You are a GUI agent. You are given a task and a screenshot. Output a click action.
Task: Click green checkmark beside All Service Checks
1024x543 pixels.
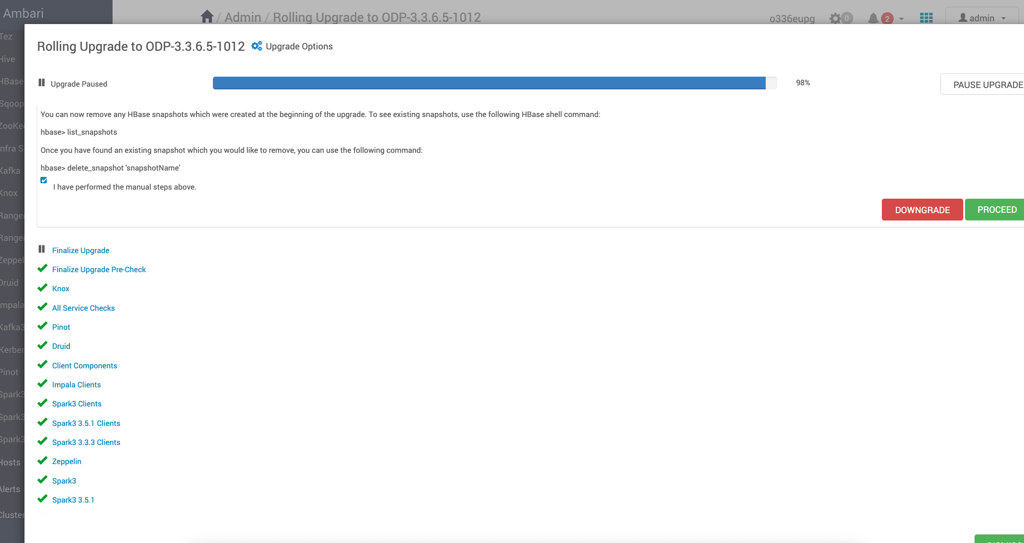42,307
